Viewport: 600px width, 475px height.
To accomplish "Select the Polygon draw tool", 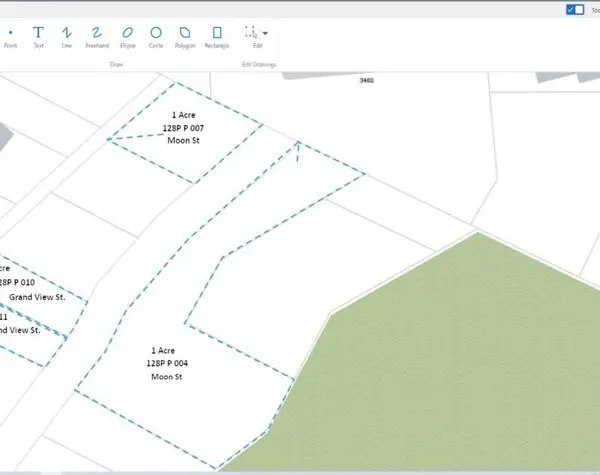I will [x=185, y=38].
